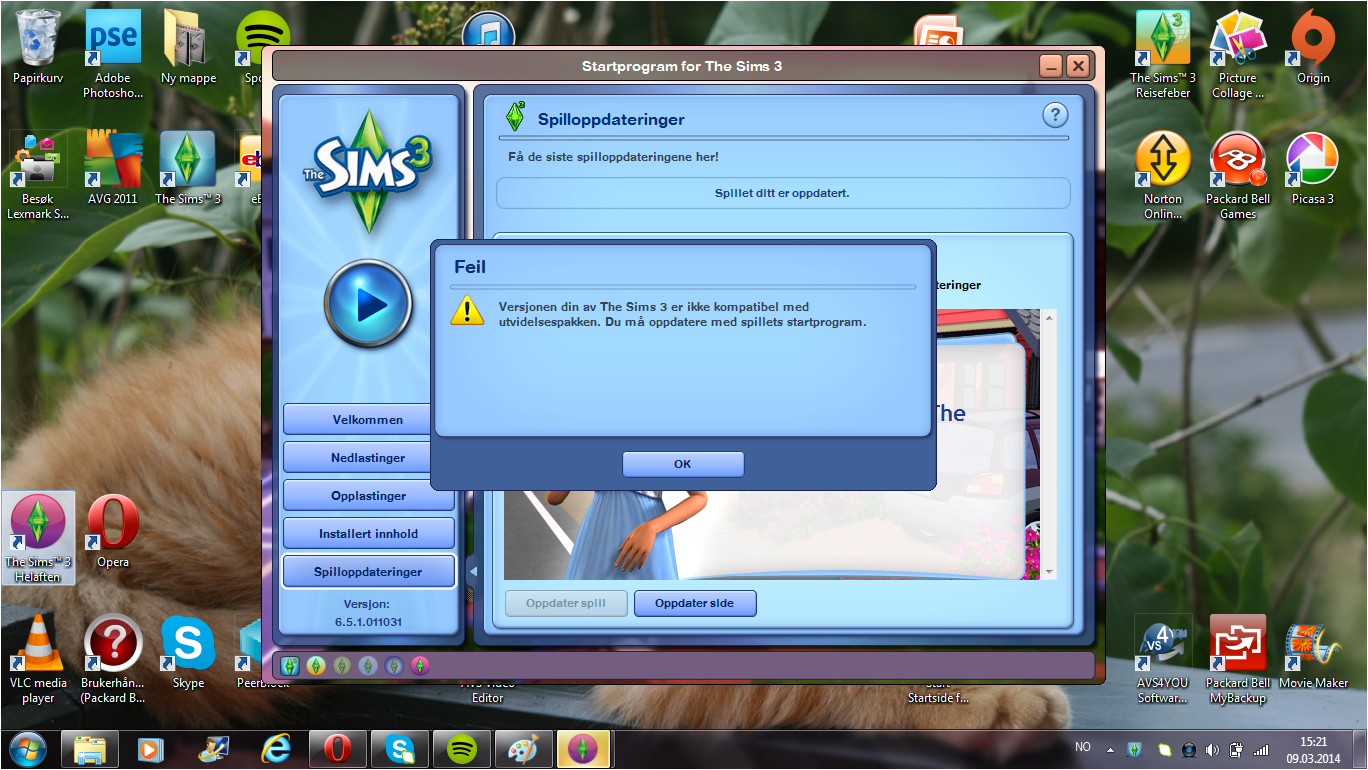Open the Skype desktop shortcut
The image size is (1368, 770).
point(188,652)
